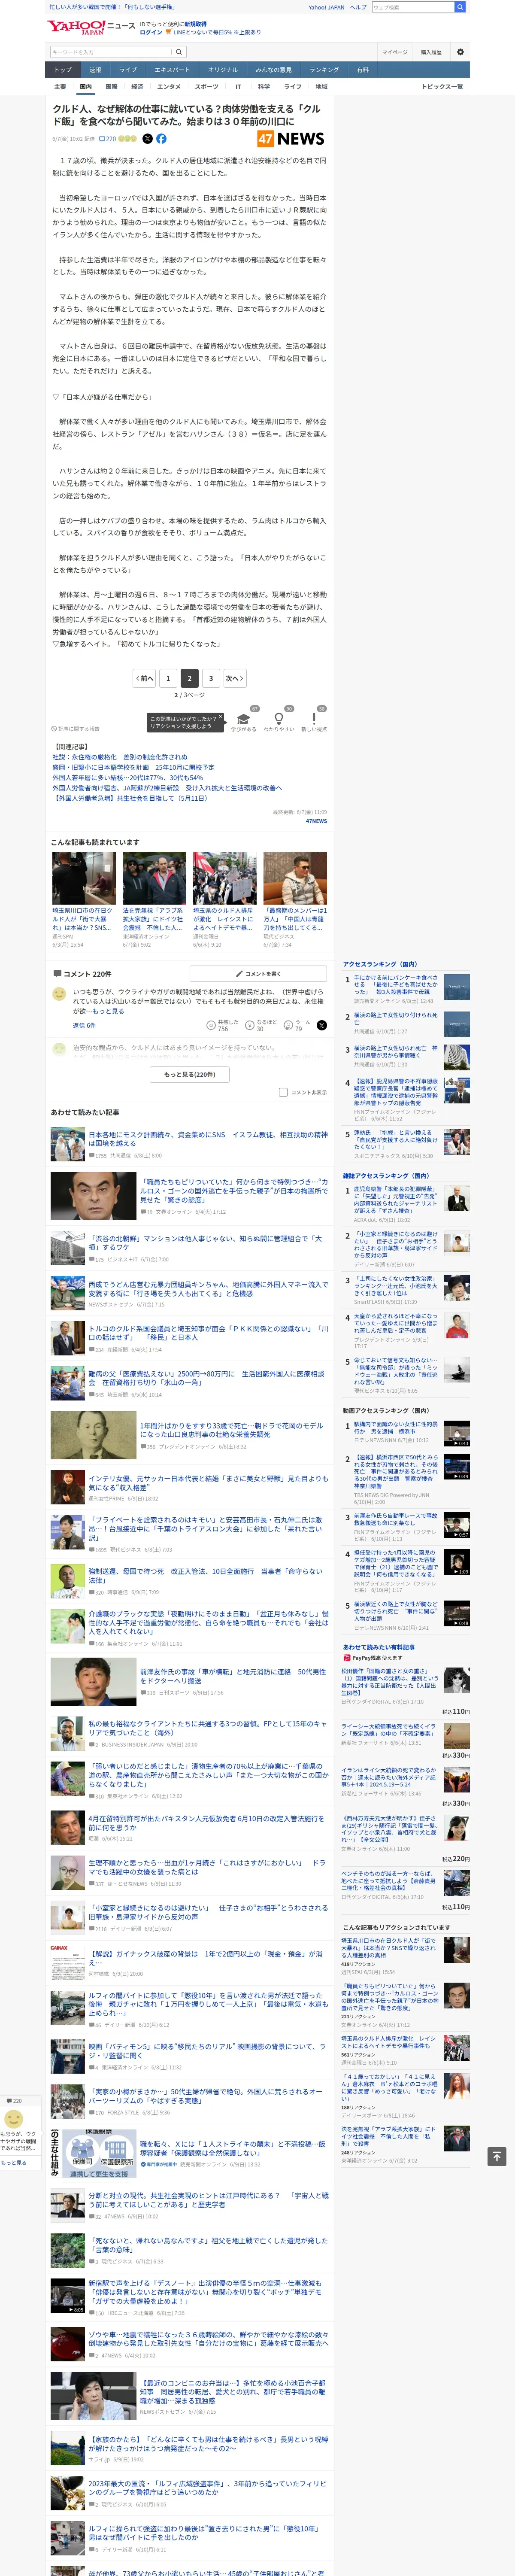This screenshot has width=515, height=2576.
Task: Click 返信 6件 replies link
Action: 84,1025
